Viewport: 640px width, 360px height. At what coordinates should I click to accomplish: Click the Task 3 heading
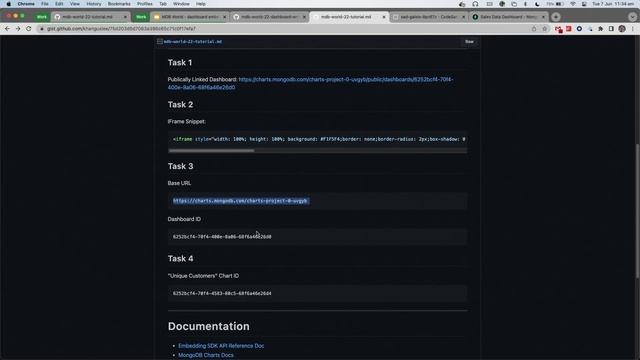180,166
